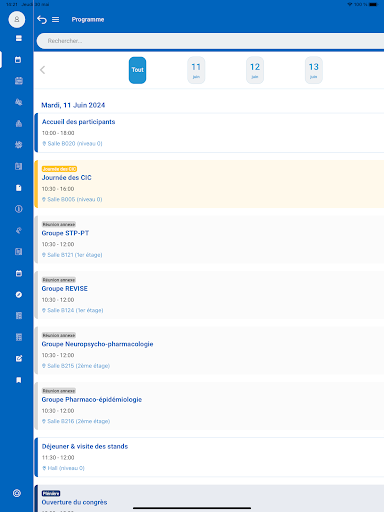The height and width of the screenshot is (512, 384).
Task: Go to previous dates with left chevron
Action: [x=42, y=70]
